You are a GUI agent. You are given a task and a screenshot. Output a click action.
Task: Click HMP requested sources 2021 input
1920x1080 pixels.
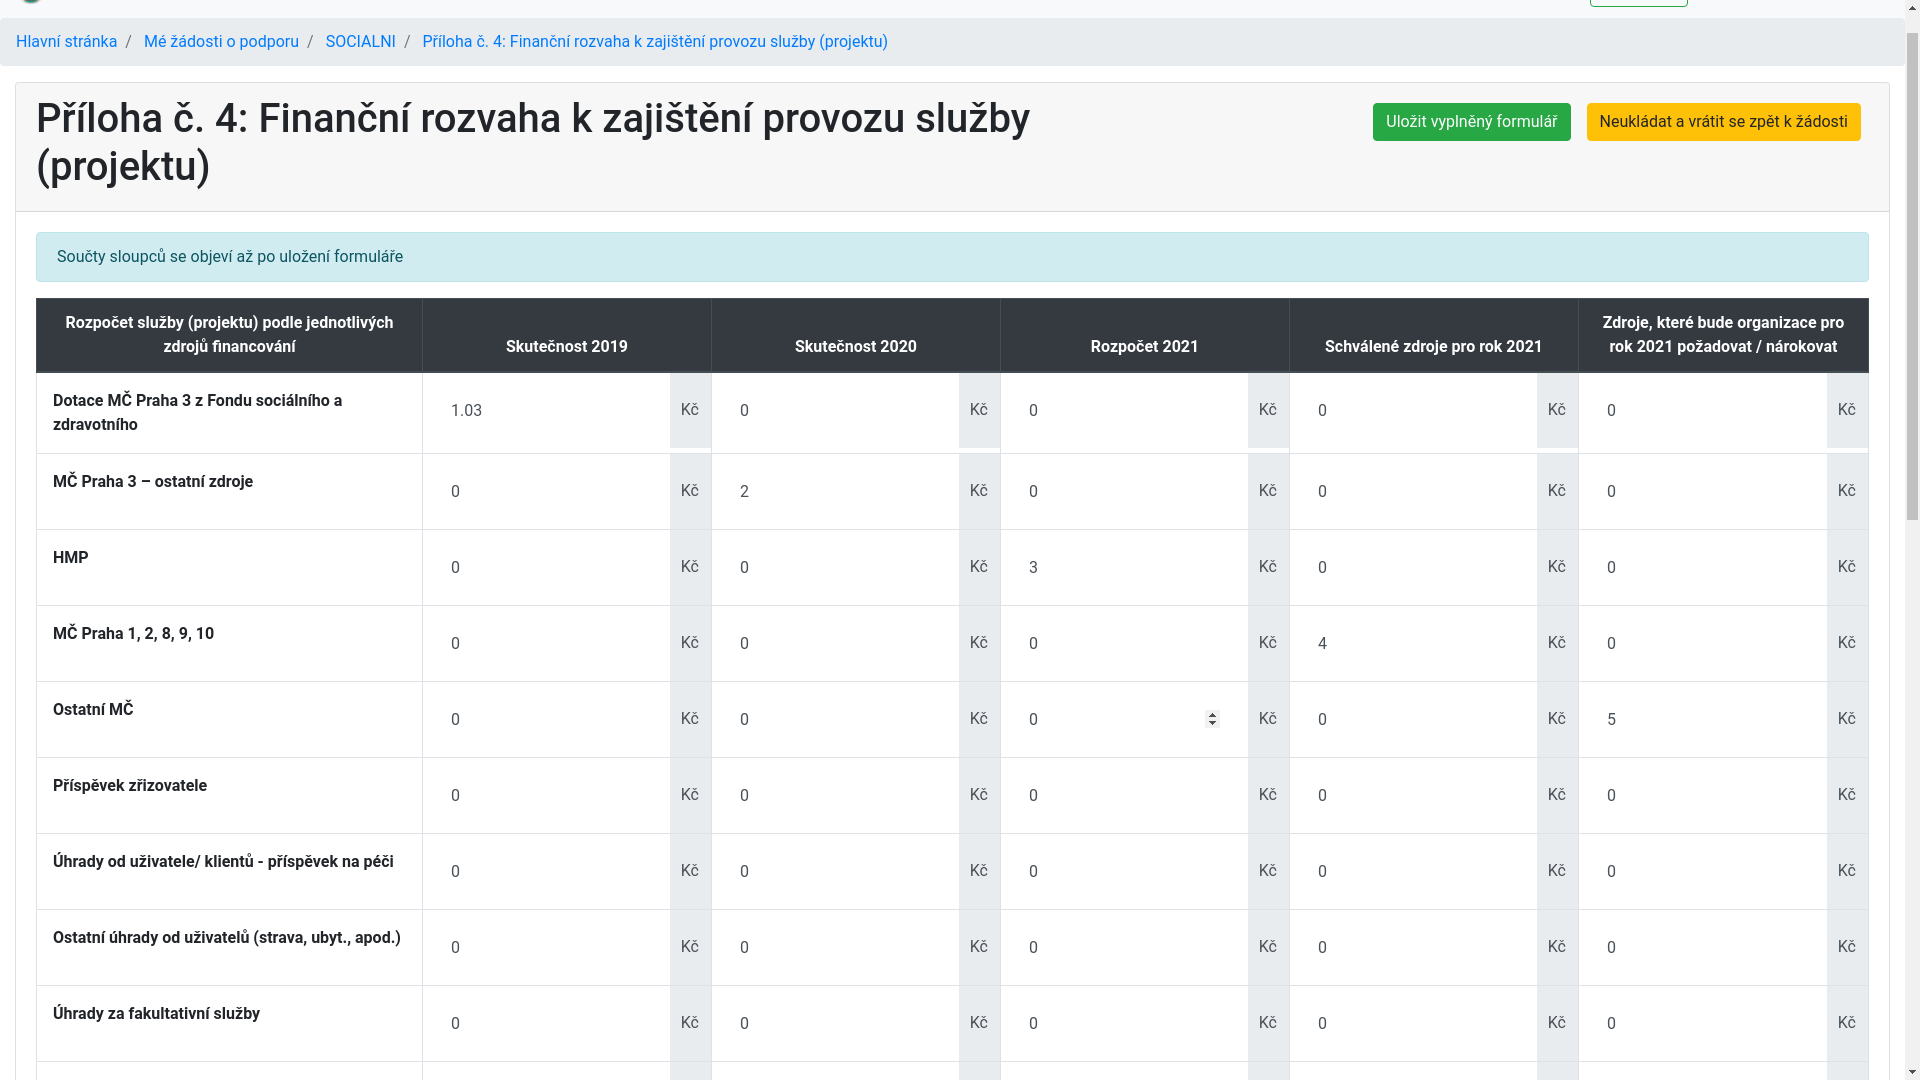tap(1703, 568)
